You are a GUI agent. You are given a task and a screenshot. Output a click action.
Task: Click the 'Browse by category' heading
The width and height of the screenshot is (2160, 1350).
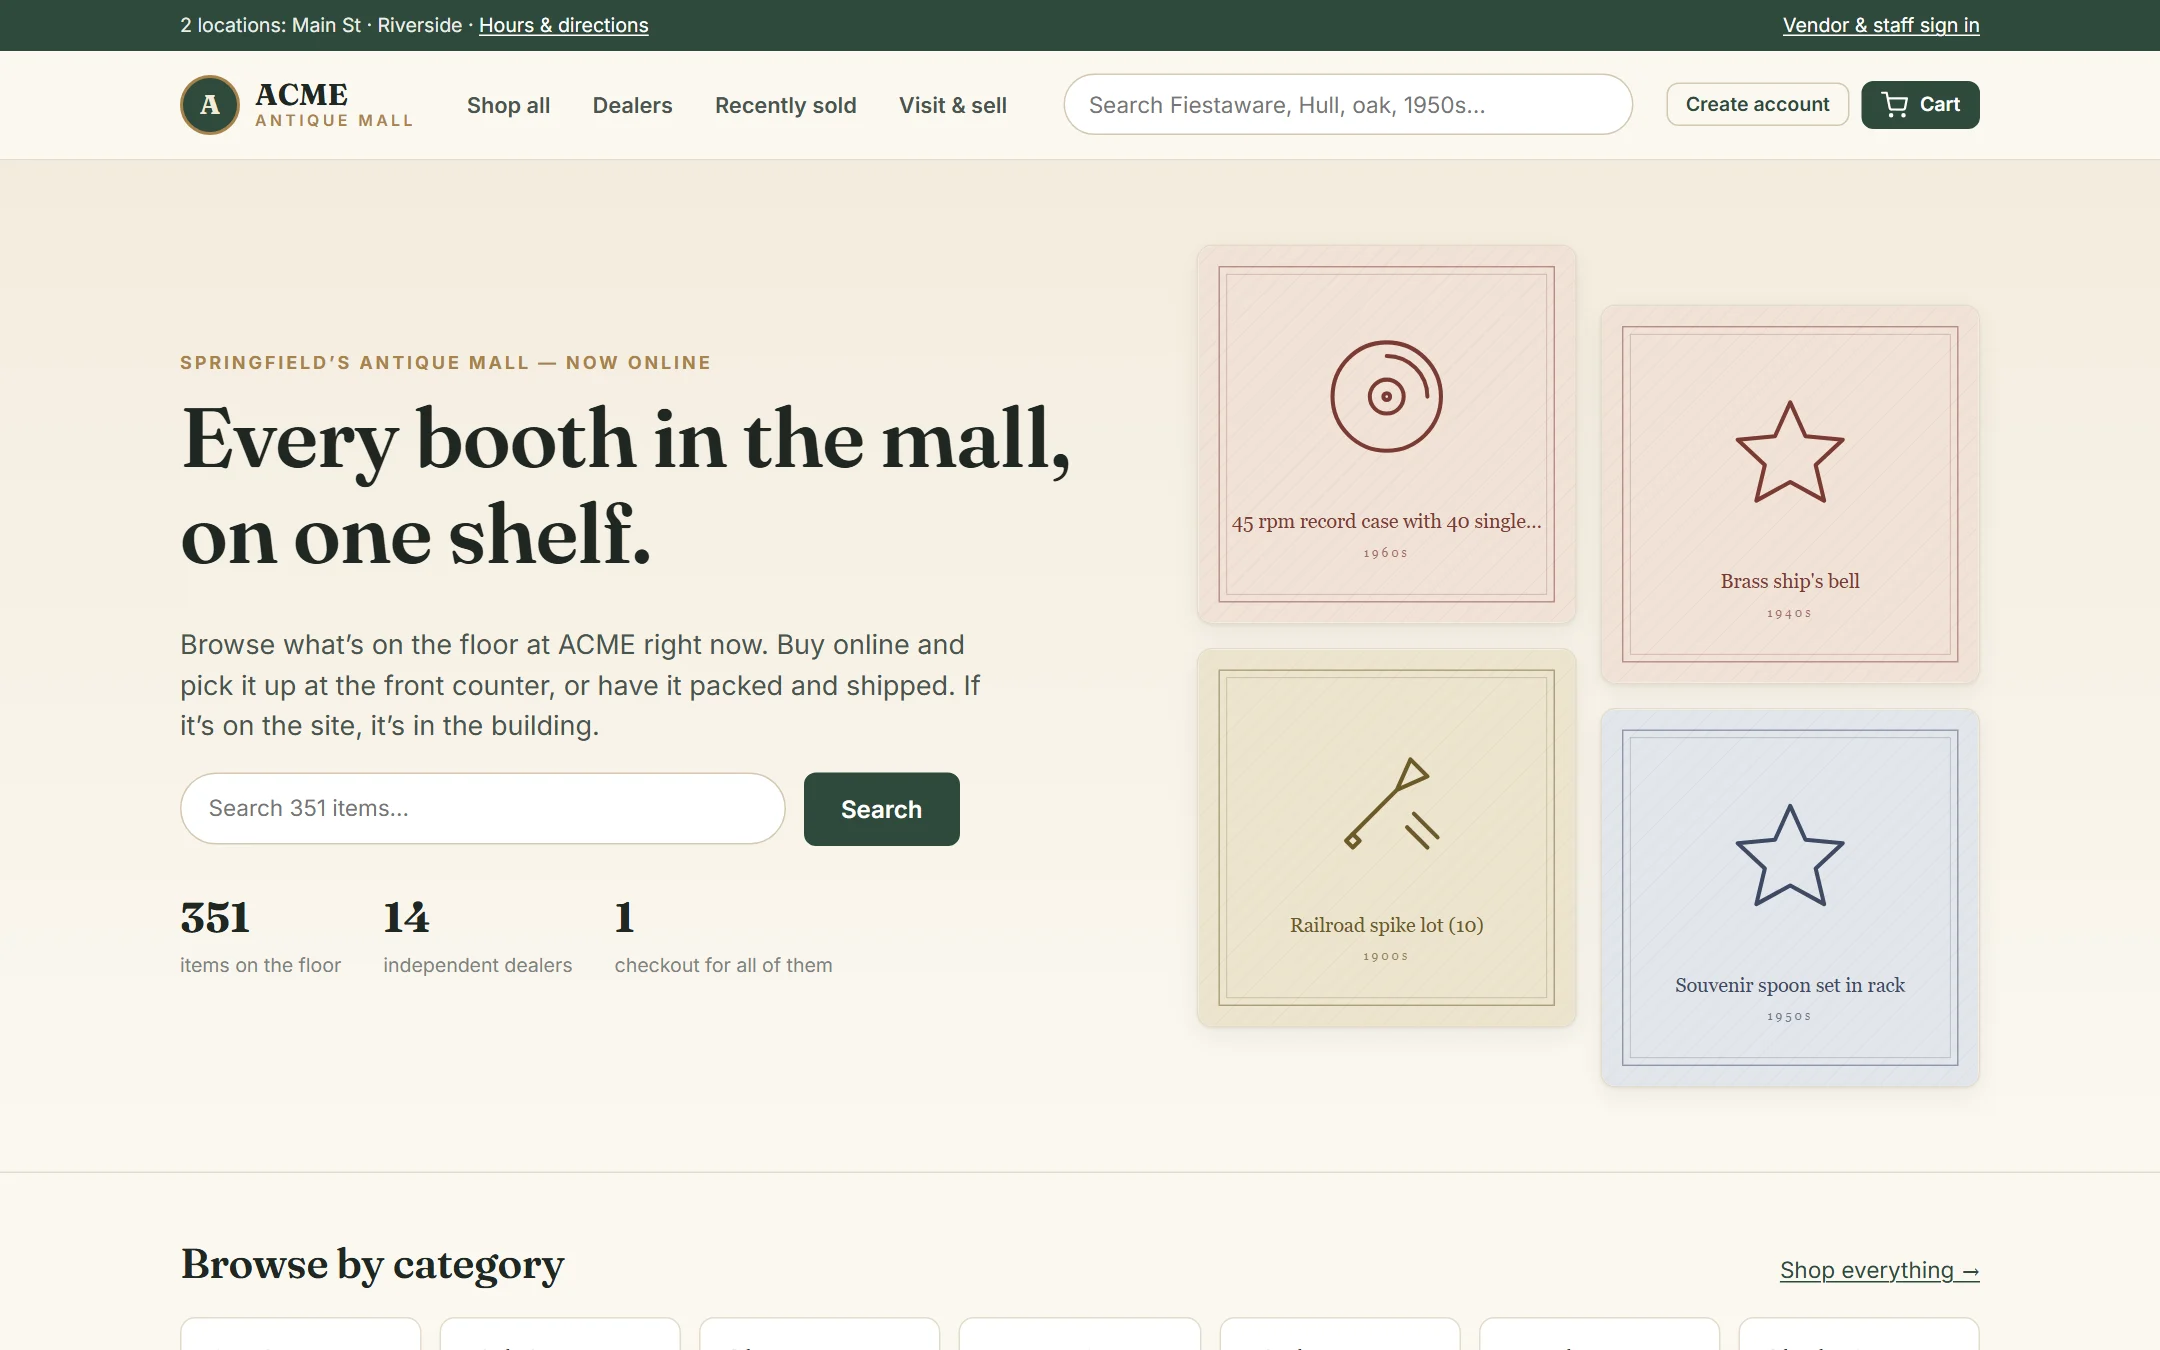pos(372,1265)
